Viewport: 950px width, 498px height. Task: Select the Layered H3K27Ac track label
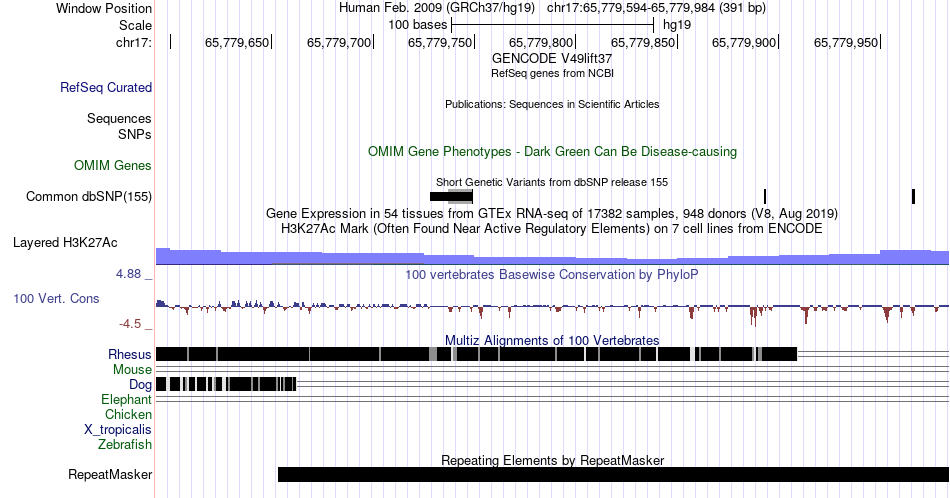click(65, 242)
